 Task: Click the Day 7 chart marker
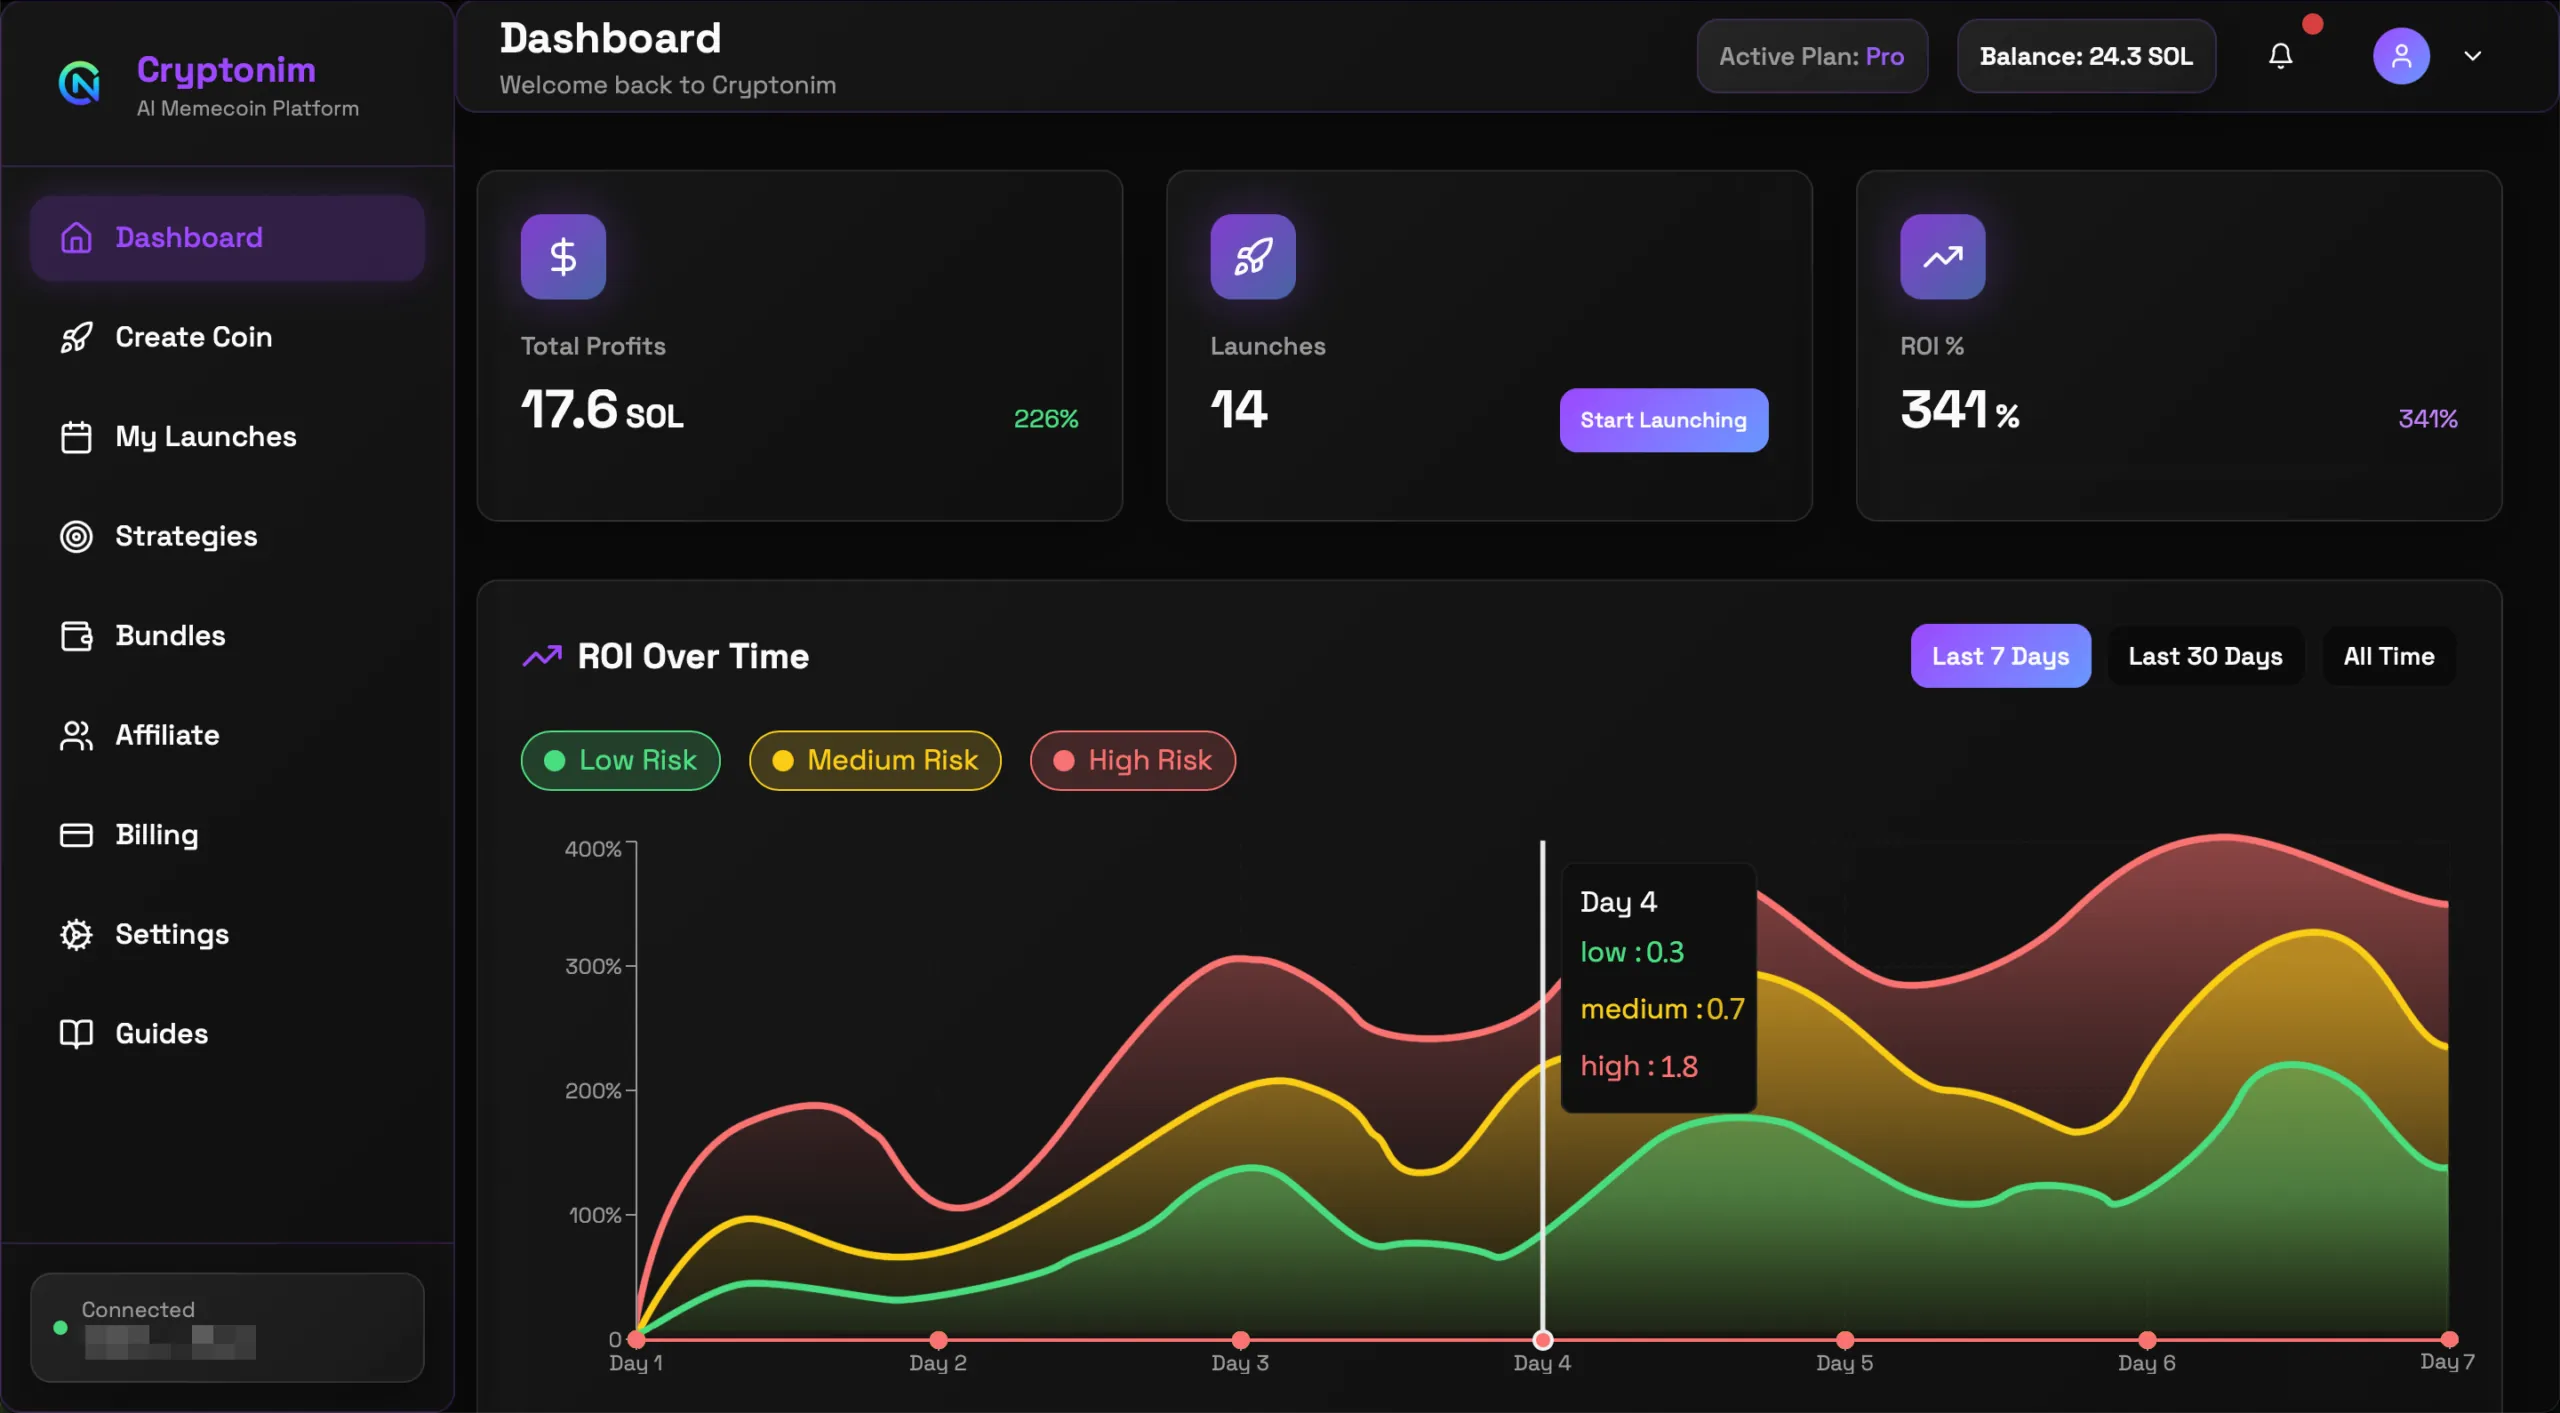(2449, 1340)
